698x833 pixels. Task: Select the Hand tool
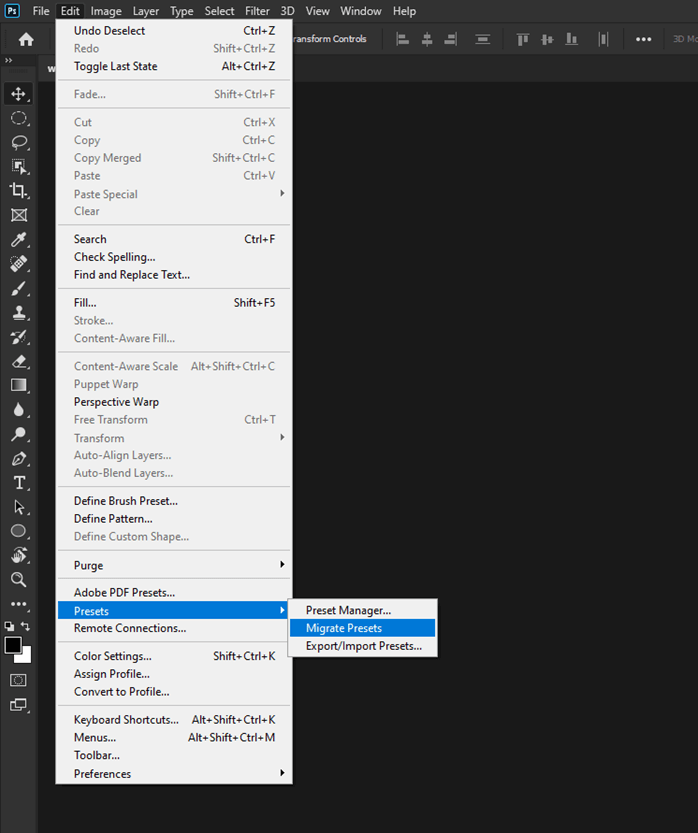(19, 555)
